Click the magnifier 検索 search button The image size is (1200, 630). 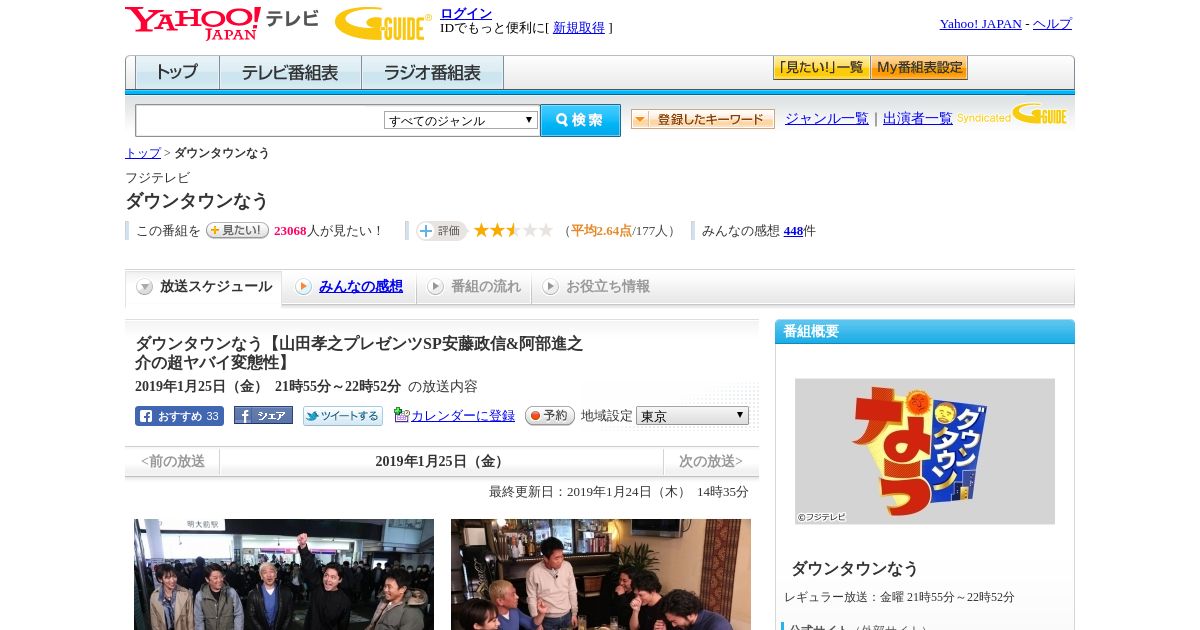coord(580,120)
